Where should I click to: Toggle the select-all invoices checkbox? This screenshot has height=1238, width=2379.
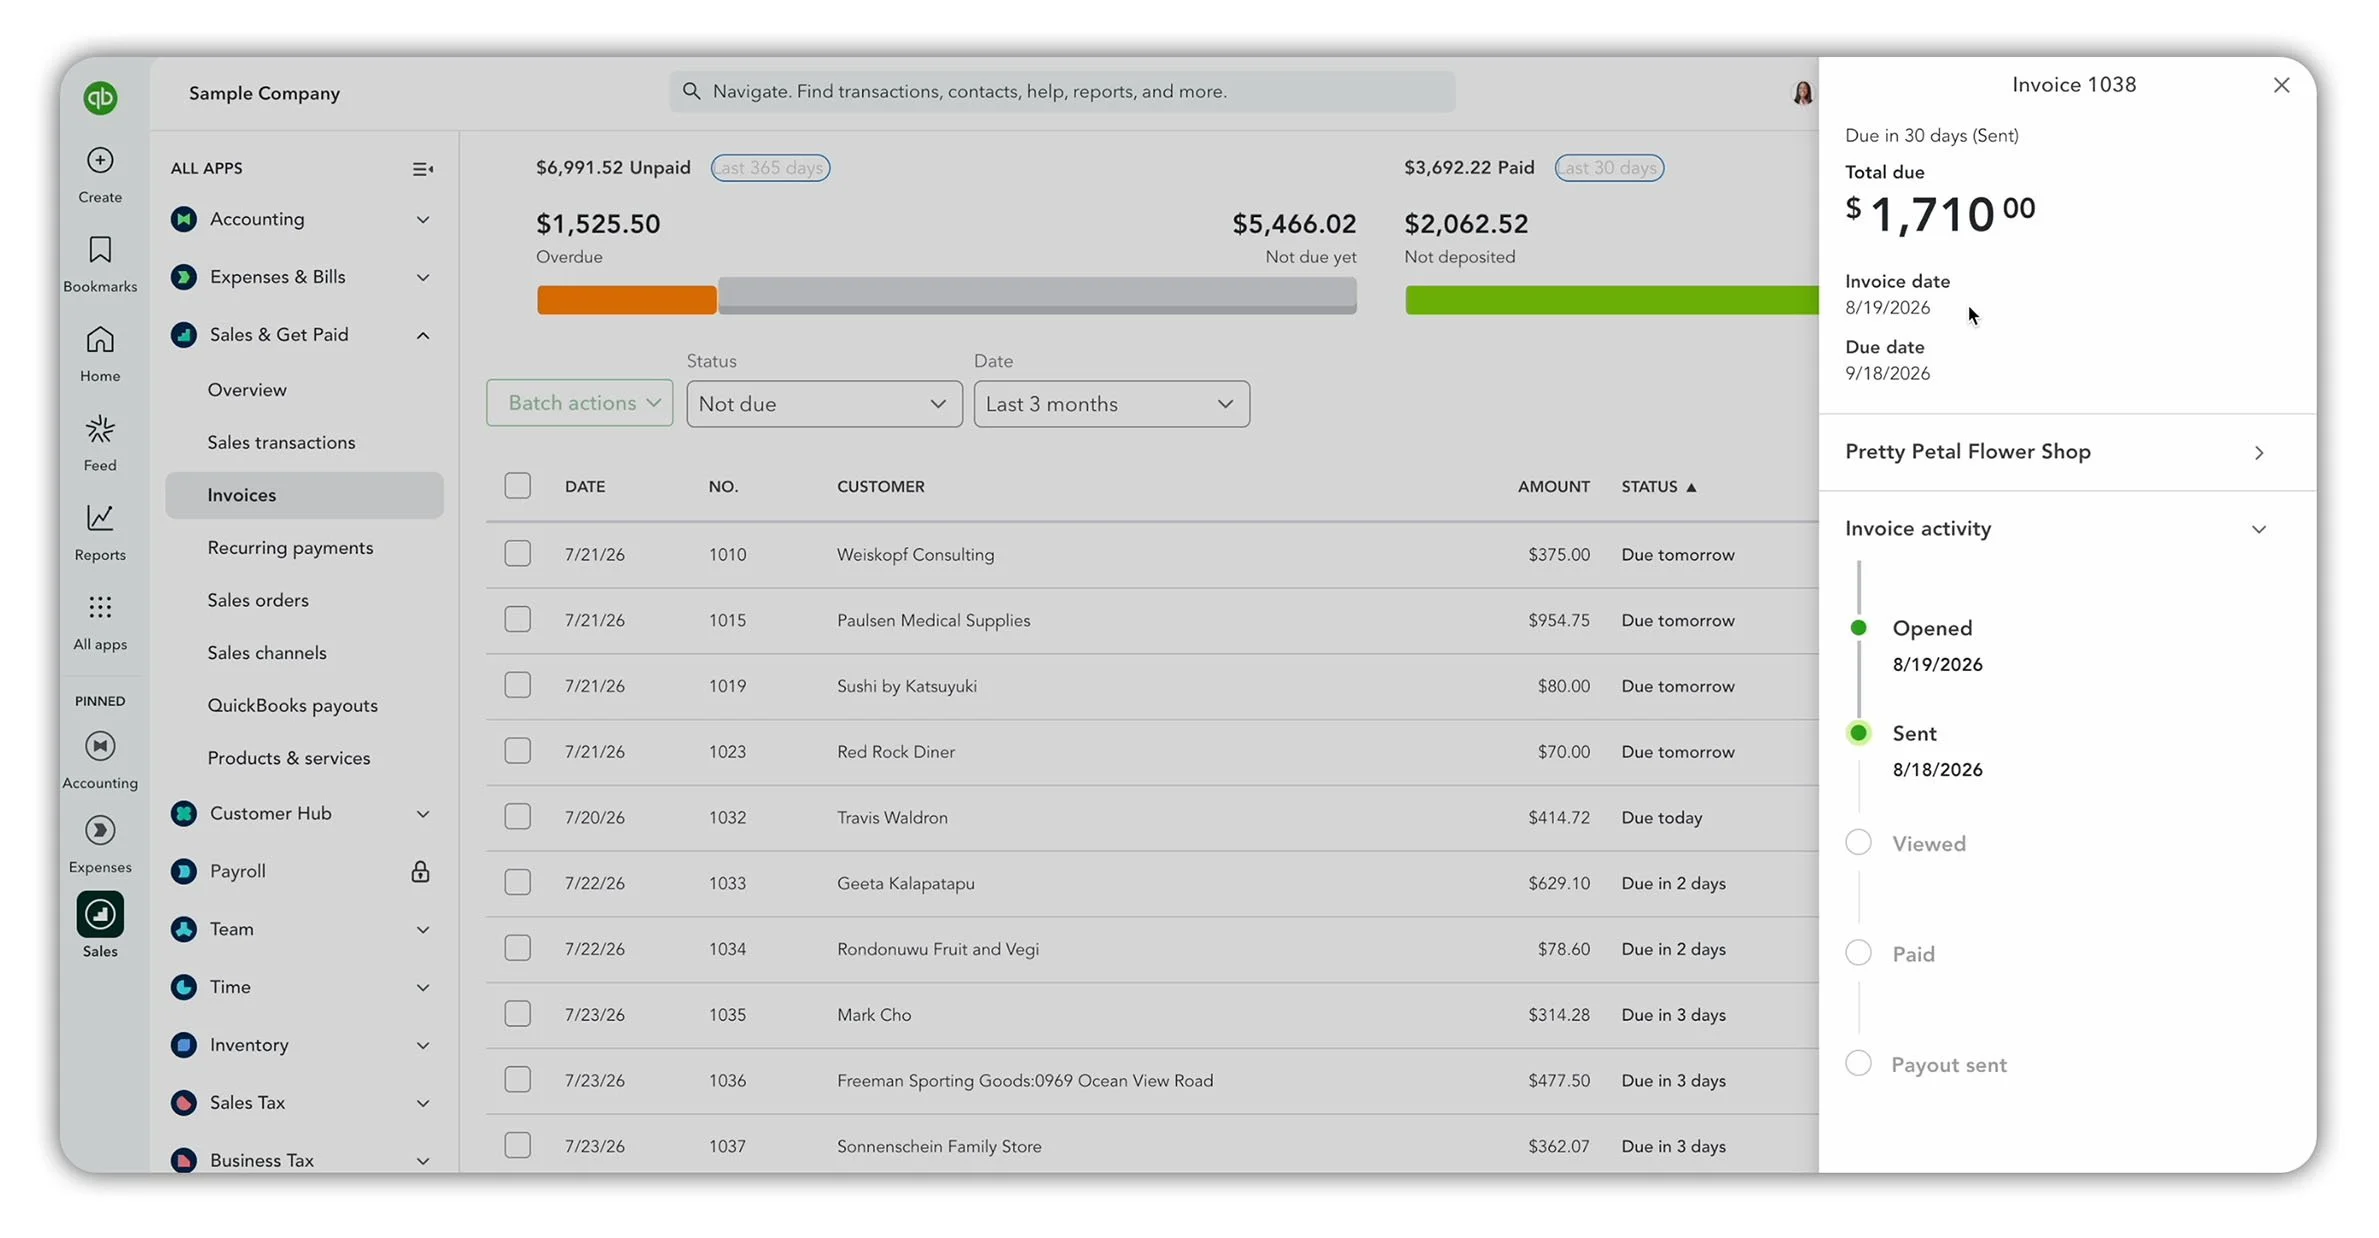coord(517,486)
